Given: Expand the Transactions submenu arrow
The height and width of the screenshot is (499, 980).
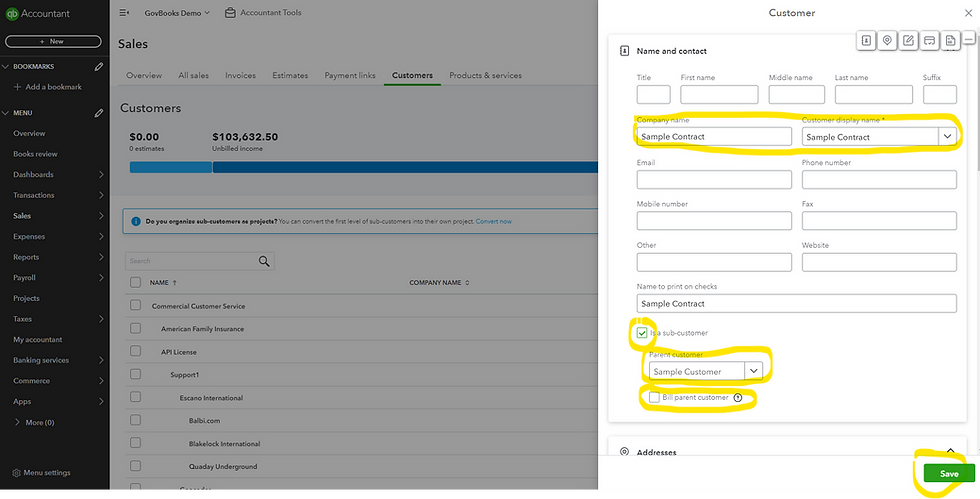Looking at the screenshot, I should point(101,195).
